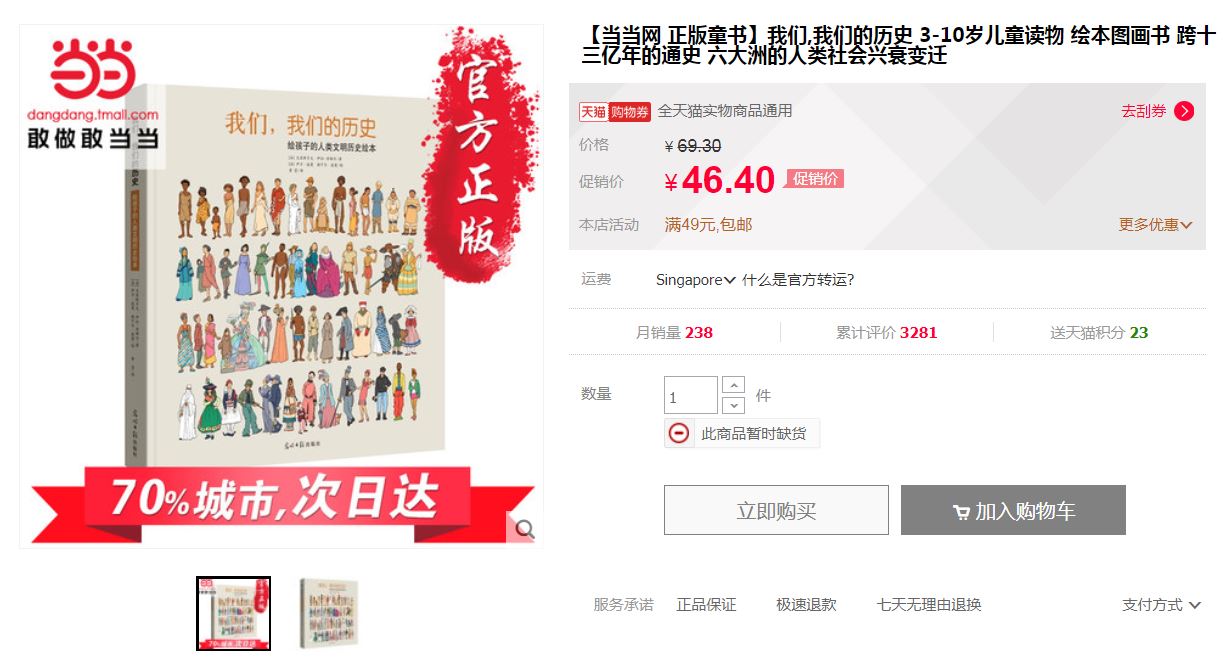This screenshot has width=1228, height=670.
Task: Click the red out-of-stock icon
Action: coord(679,433)
